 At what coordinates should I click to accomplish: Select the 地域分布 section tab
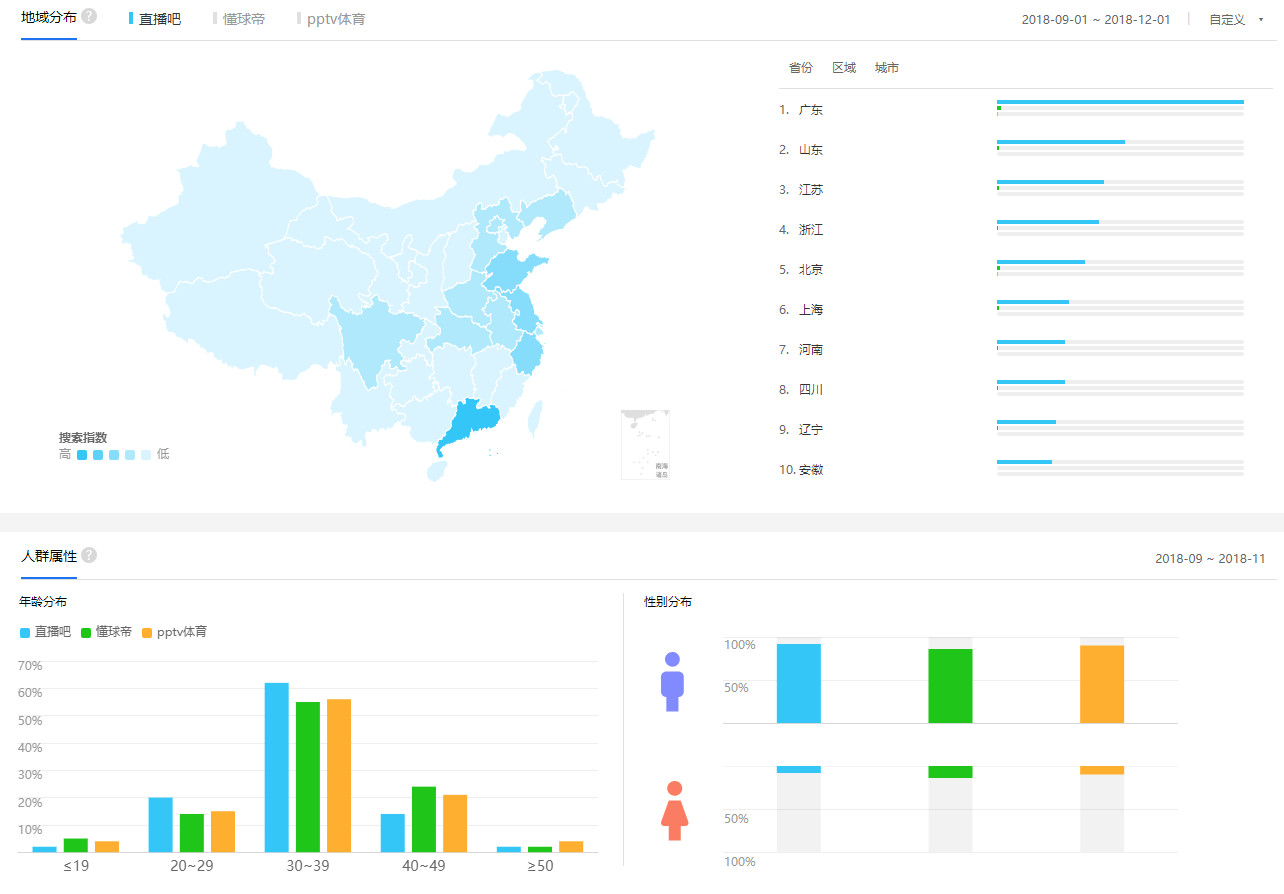tap(49, 17)
